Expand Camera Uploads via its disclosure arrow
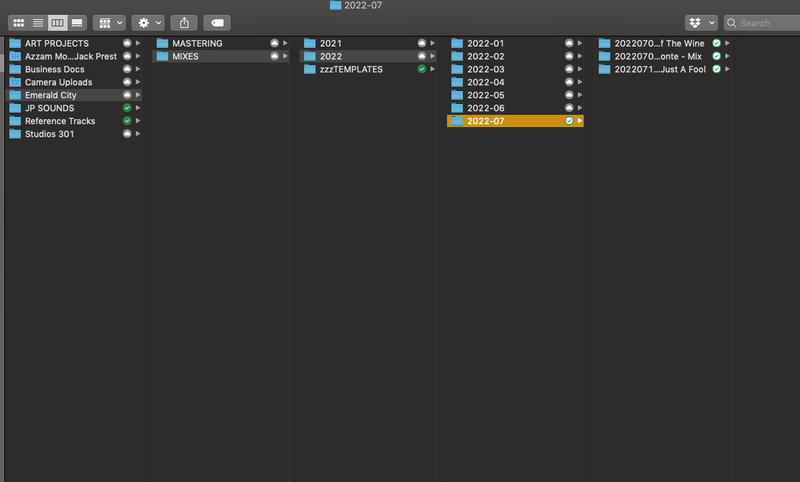This screenshot has height=482, width=800. (x=138, y=82)
